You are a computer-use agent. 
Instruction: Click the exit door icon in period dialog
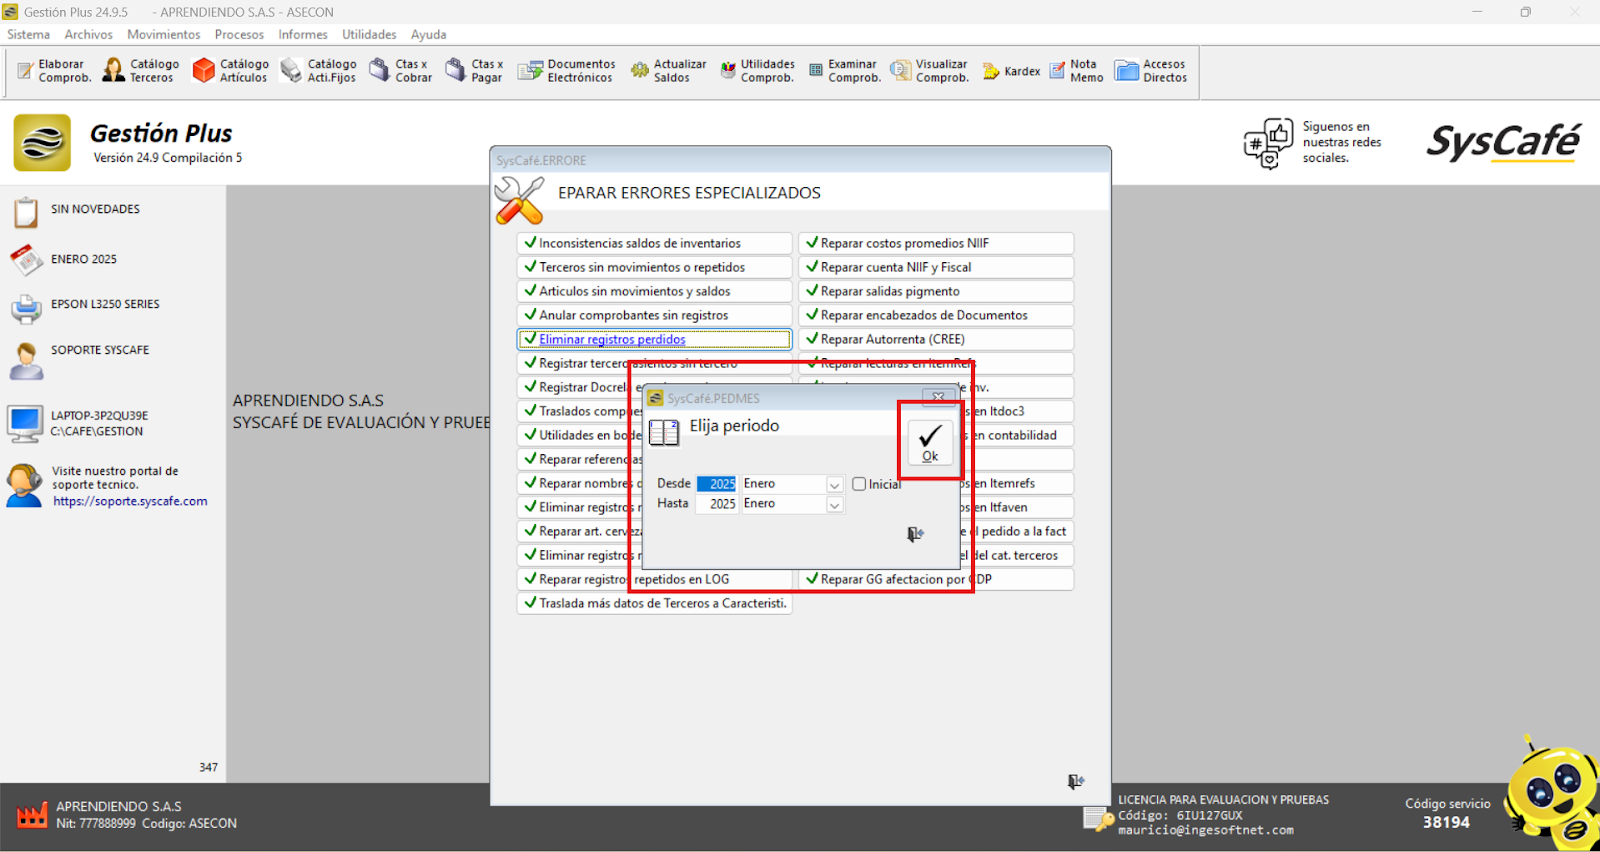pos(915,534)
